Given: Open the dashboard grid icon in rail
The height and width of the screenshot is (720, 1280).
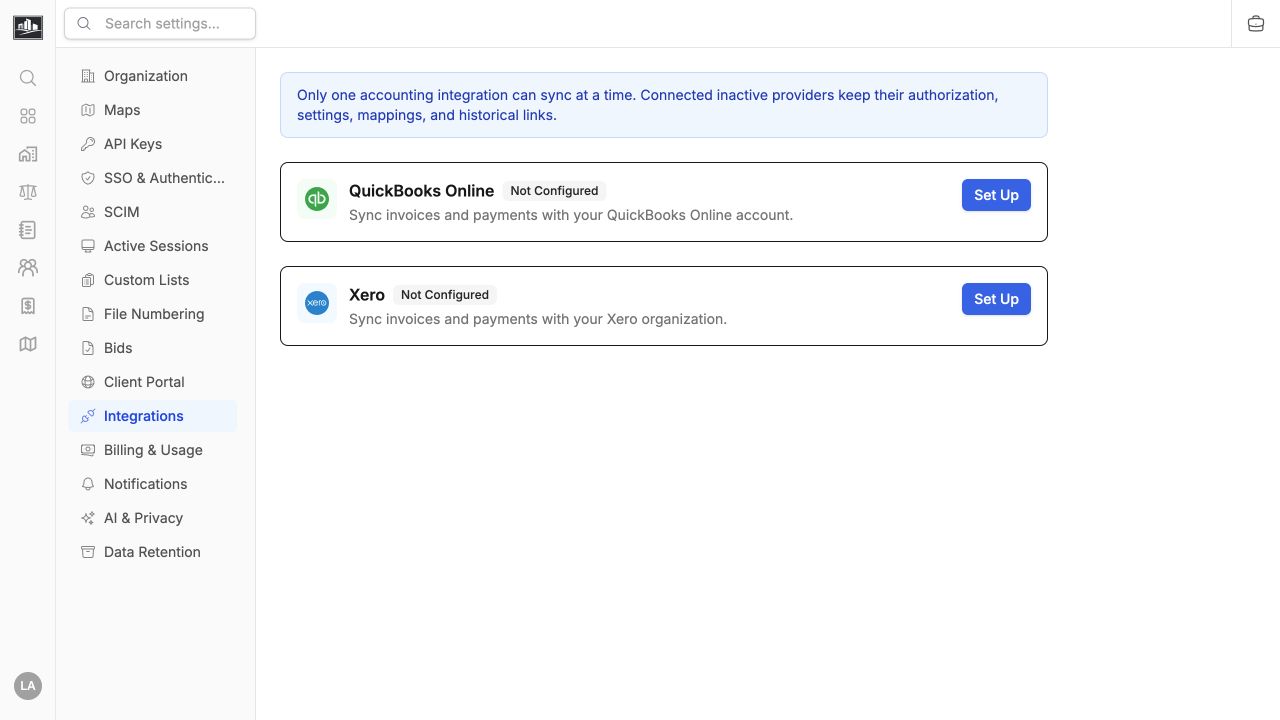Looking at the screenshot, I should (28, 116).
